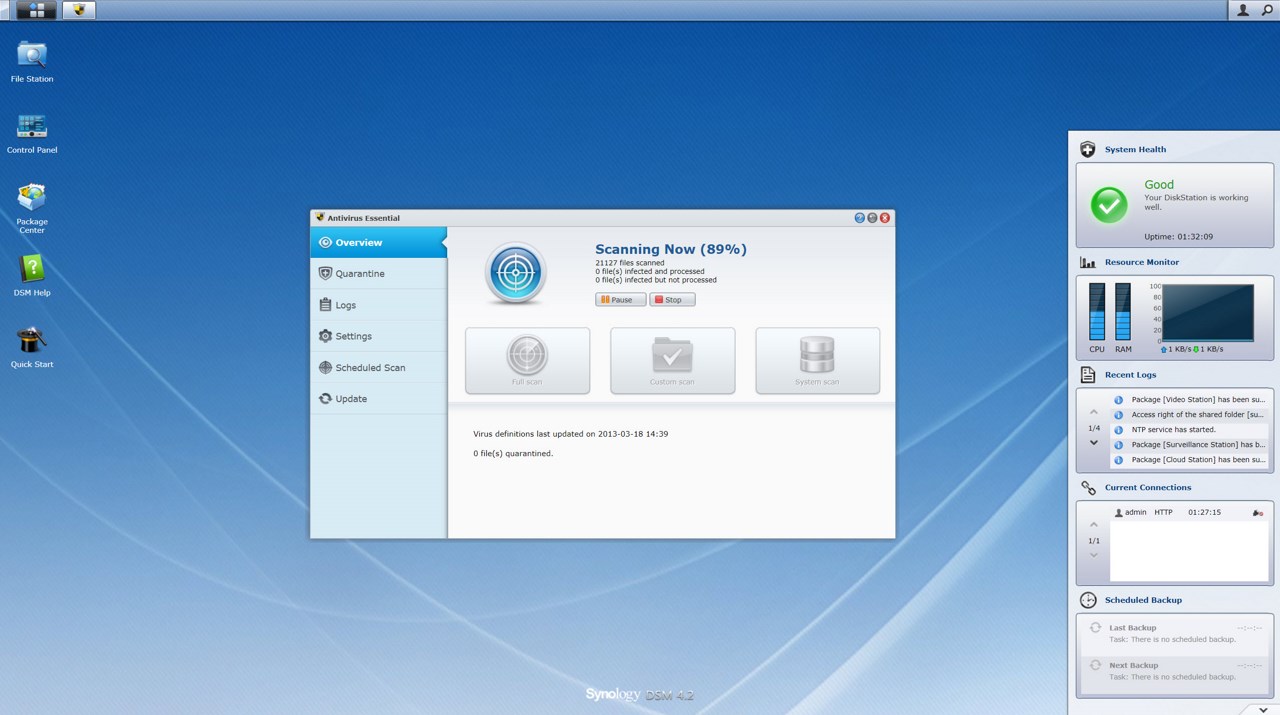This screenshot has height=715, width=1280.
Task: Click the Resource Monitor title
Action: click(1142, 262)
